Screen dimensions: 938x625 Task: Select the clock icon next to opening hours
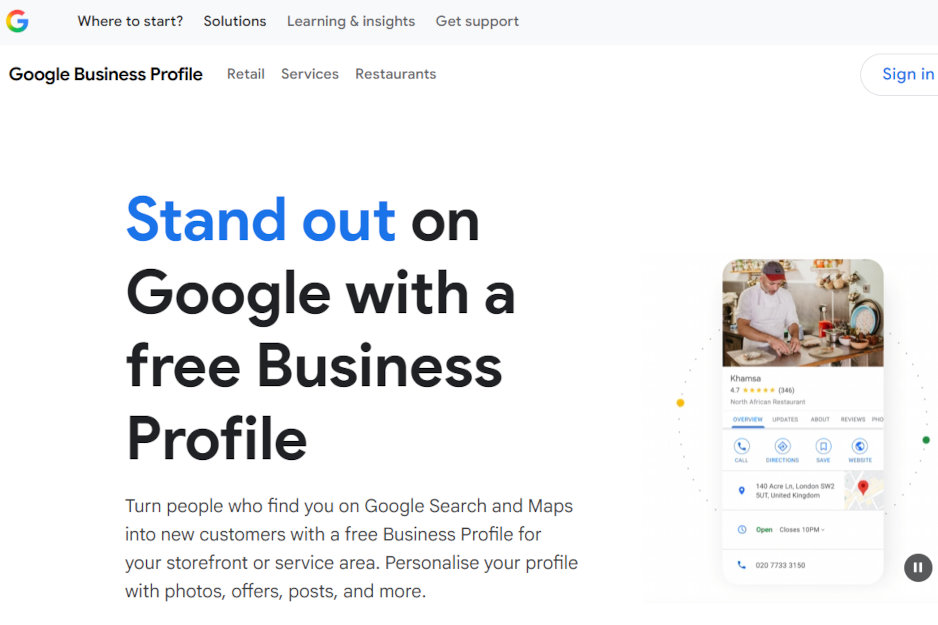coord(741,528)
